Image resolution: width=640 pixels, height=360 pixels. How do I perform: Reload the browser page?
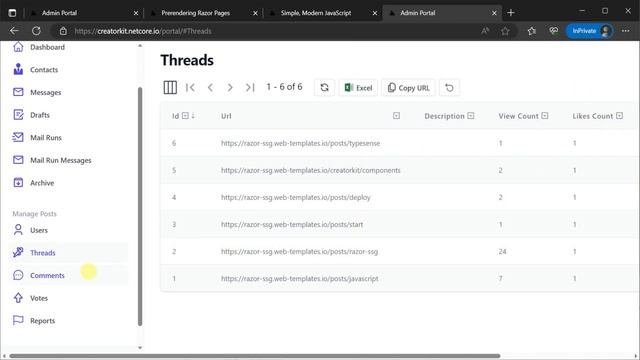(x=36, y=31)
